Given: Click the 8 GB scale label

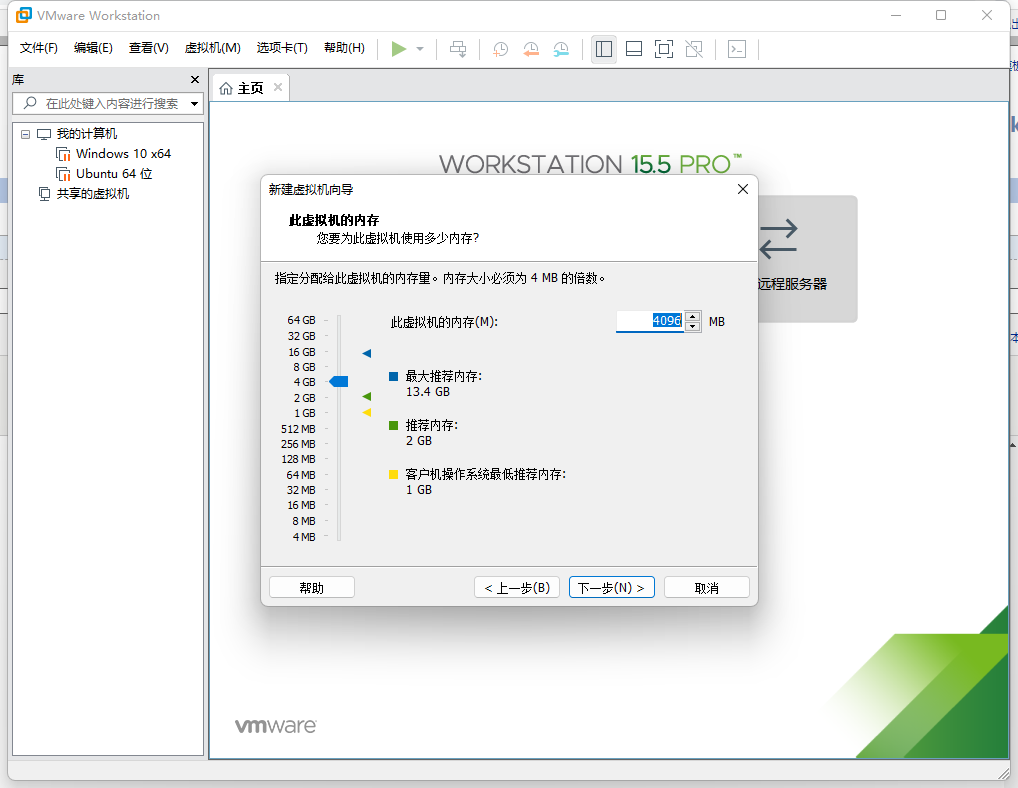Looking at the screenshot, I should click(304, 367).
